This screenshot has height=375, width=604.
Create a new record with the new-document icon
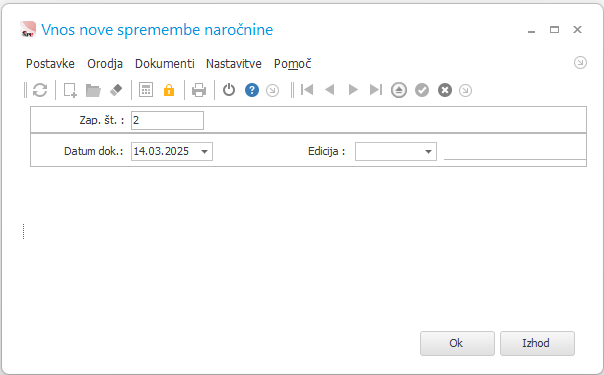70,90
